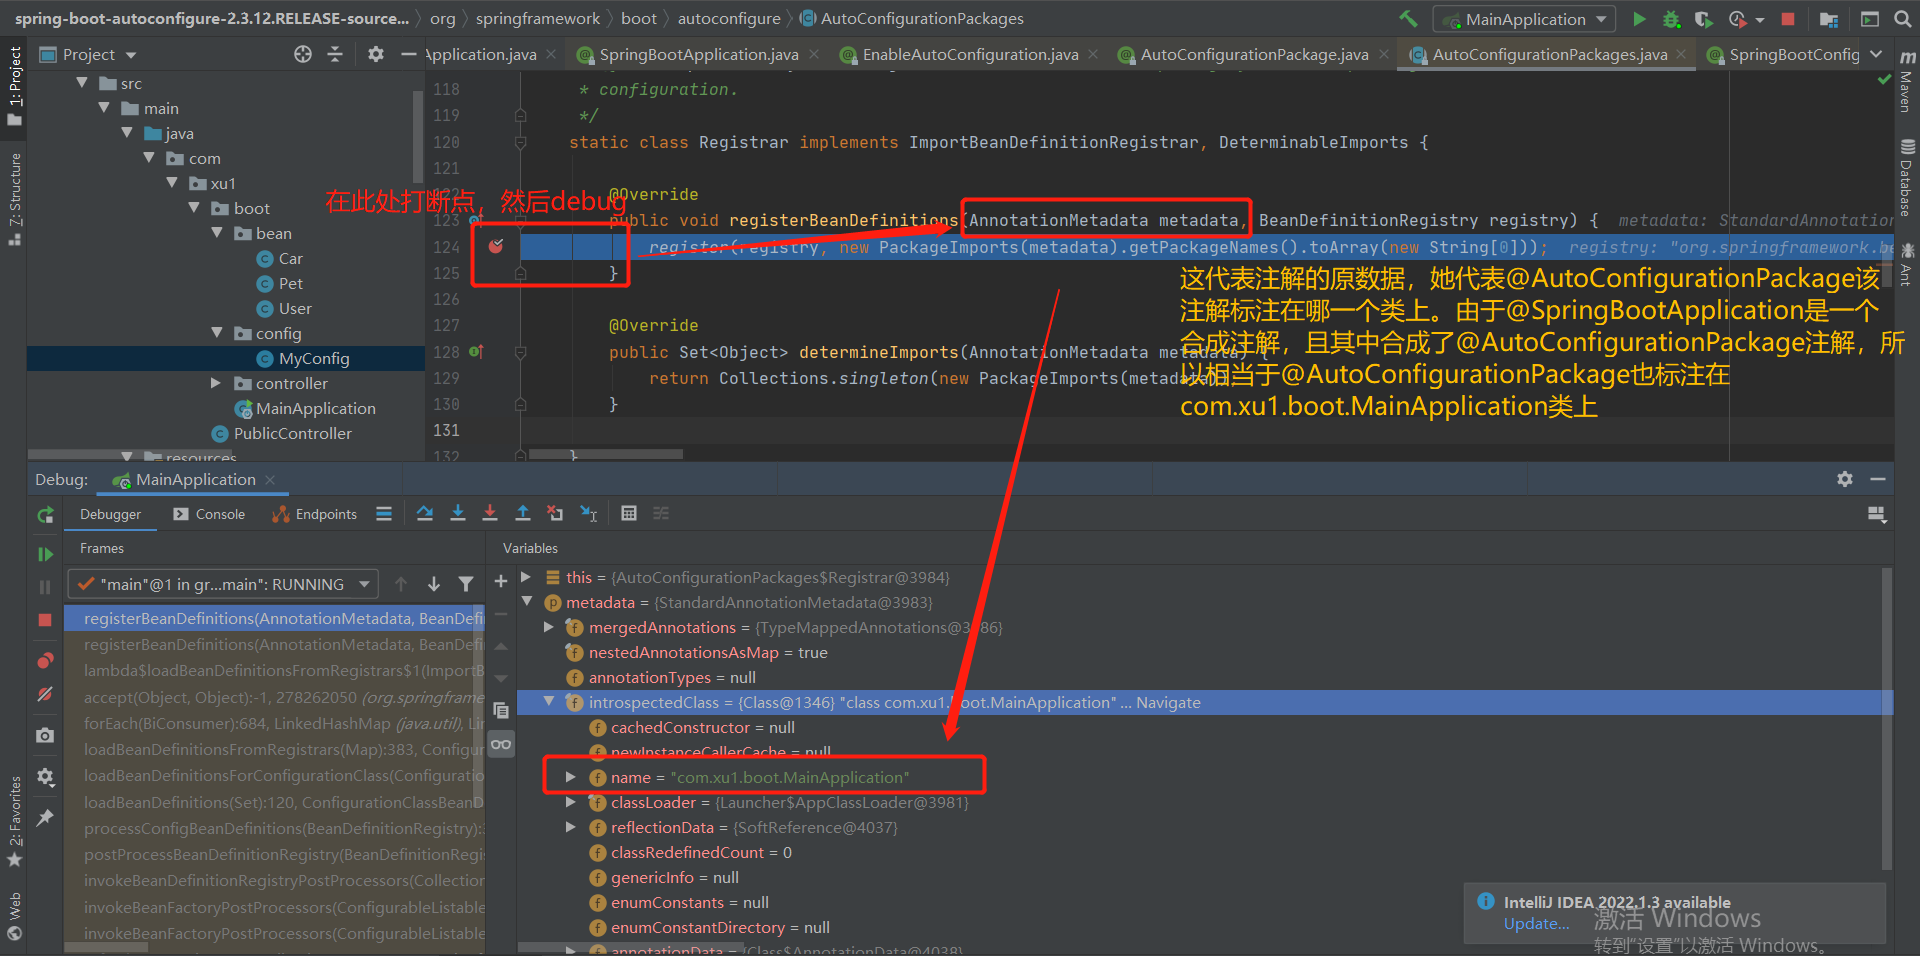The image size is (1920, 956).
Task: Toggle the Maven tool window
Action: click(1907, 81)
